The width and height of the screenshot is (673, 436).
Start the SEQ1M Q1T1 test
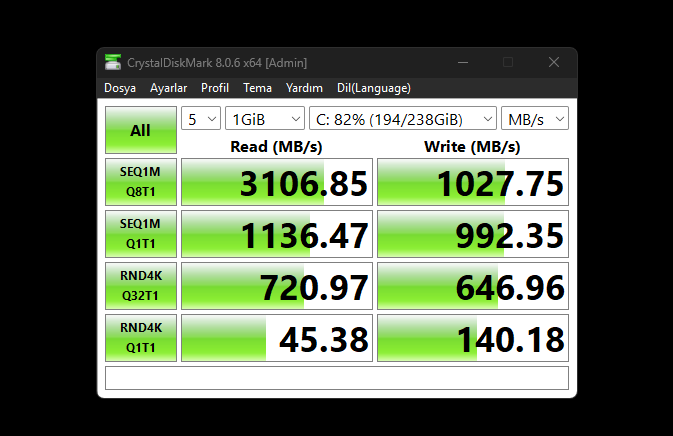(x=141, y=234)
